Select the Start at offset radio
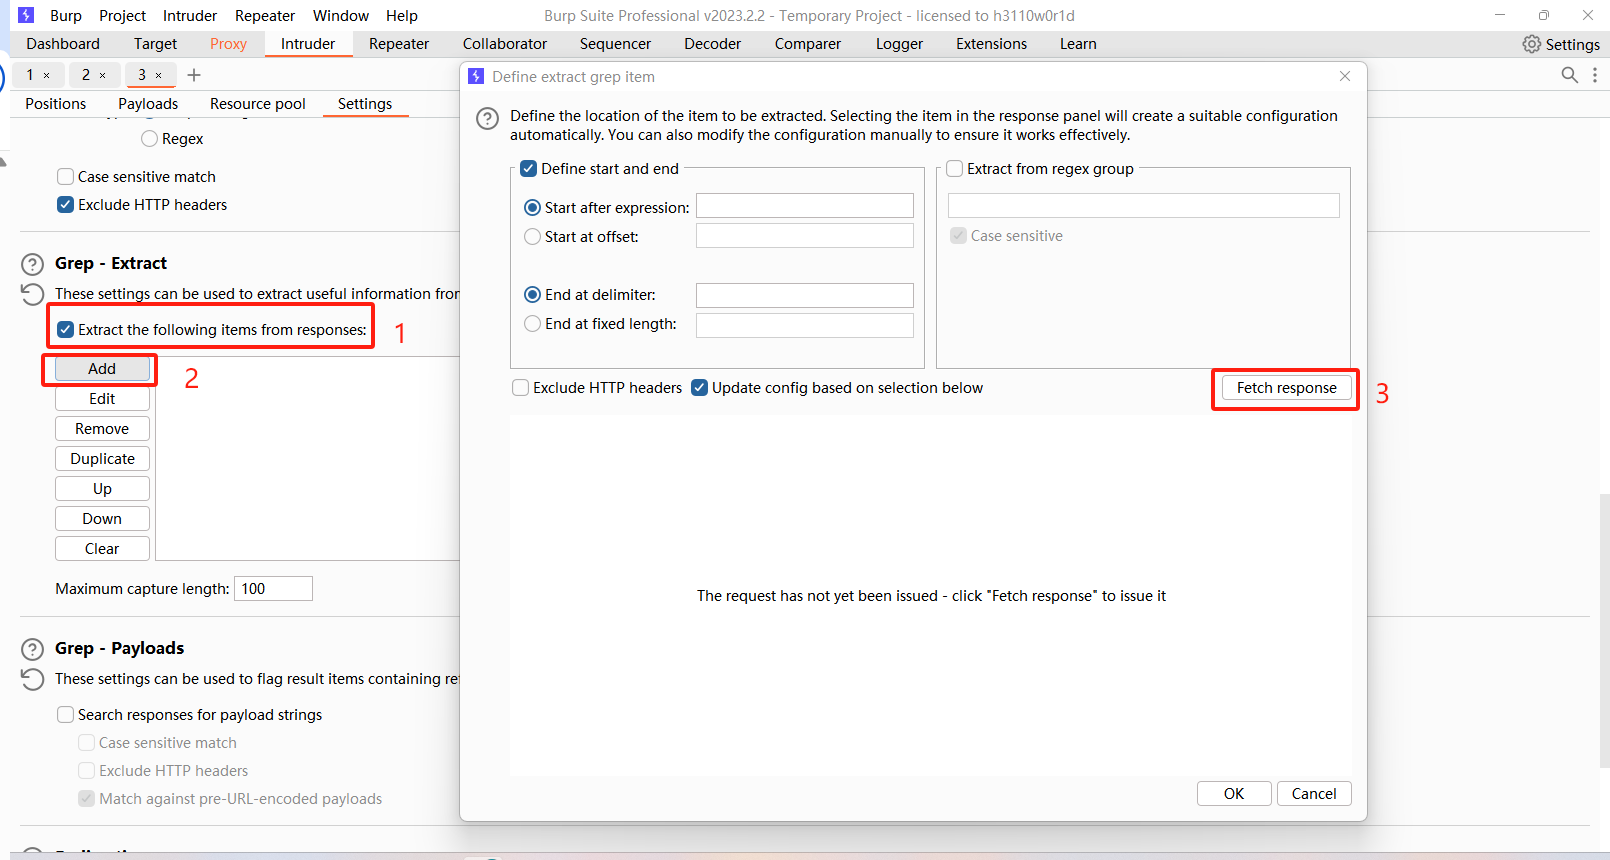1610x860 pixels. coord(533,237)
